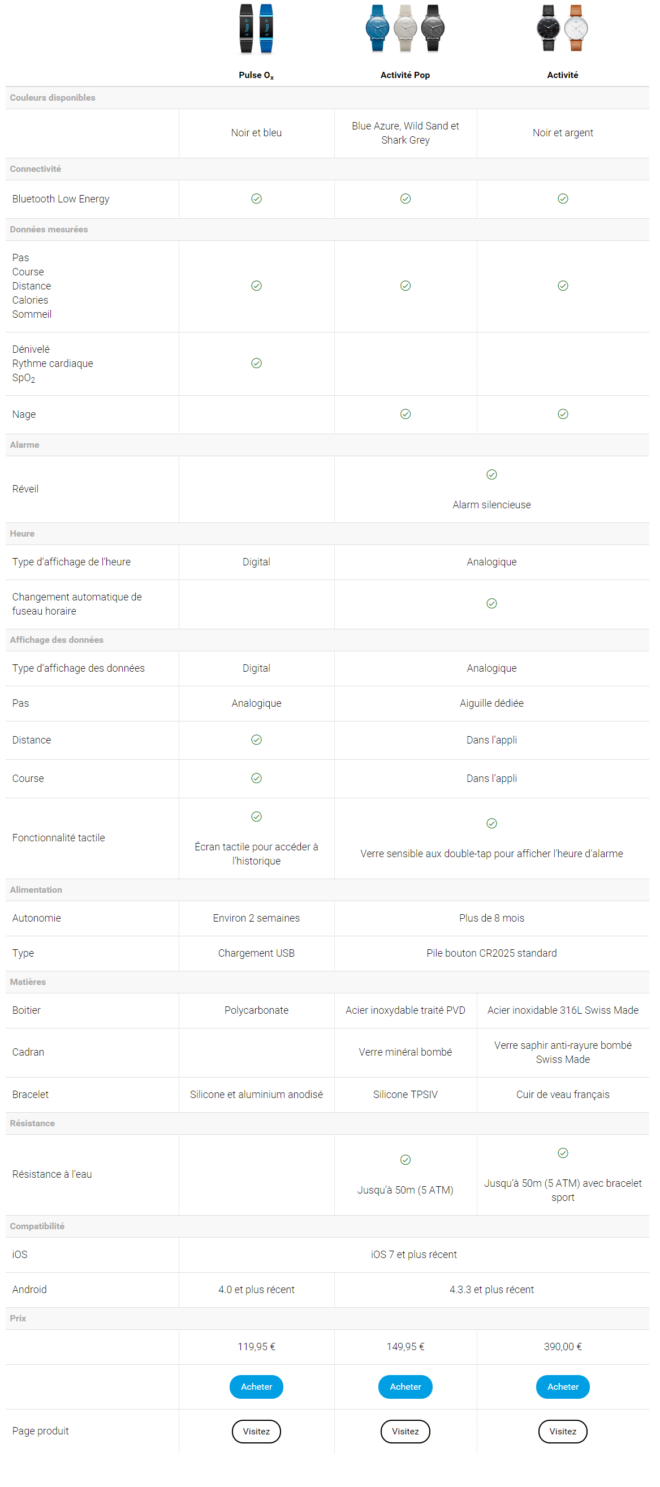Click Bluetooth check icon for Activité Pop

(x=405, y=198)
